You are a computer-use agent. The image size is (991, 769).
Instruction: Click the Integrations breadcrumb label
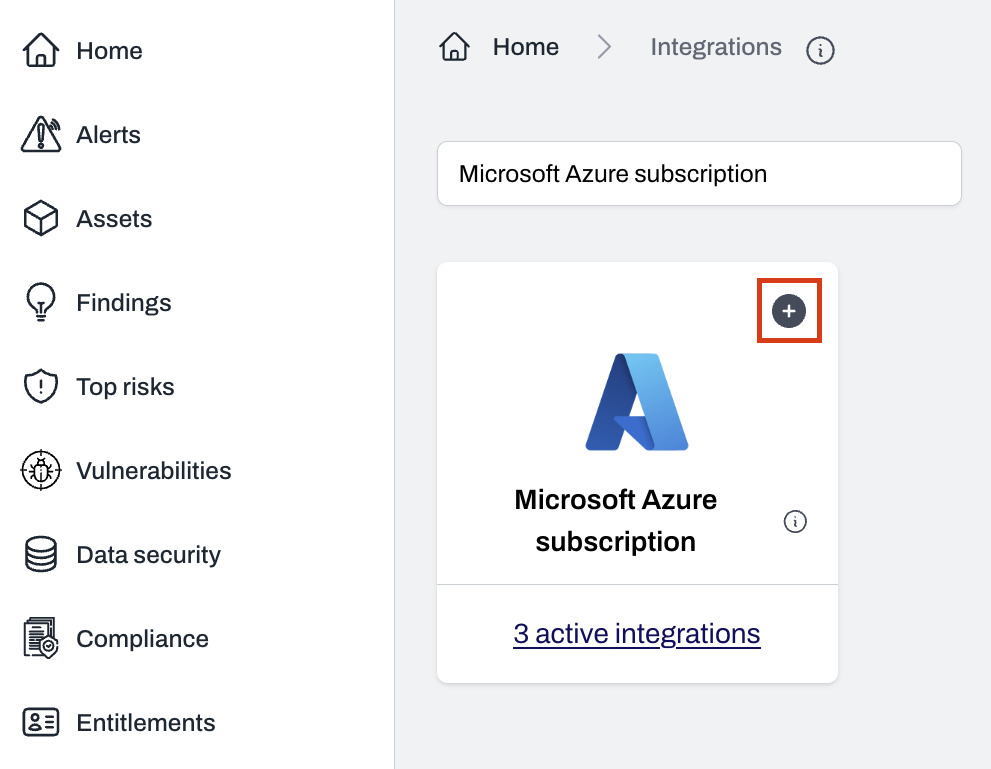715,47
